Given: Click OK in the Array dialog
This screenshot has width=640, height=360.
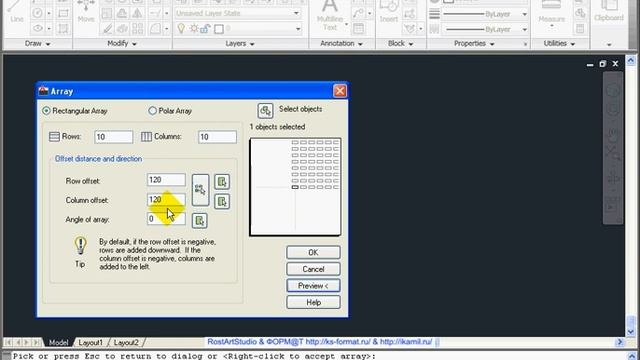Looking at the screenshot, I should 313,253.
